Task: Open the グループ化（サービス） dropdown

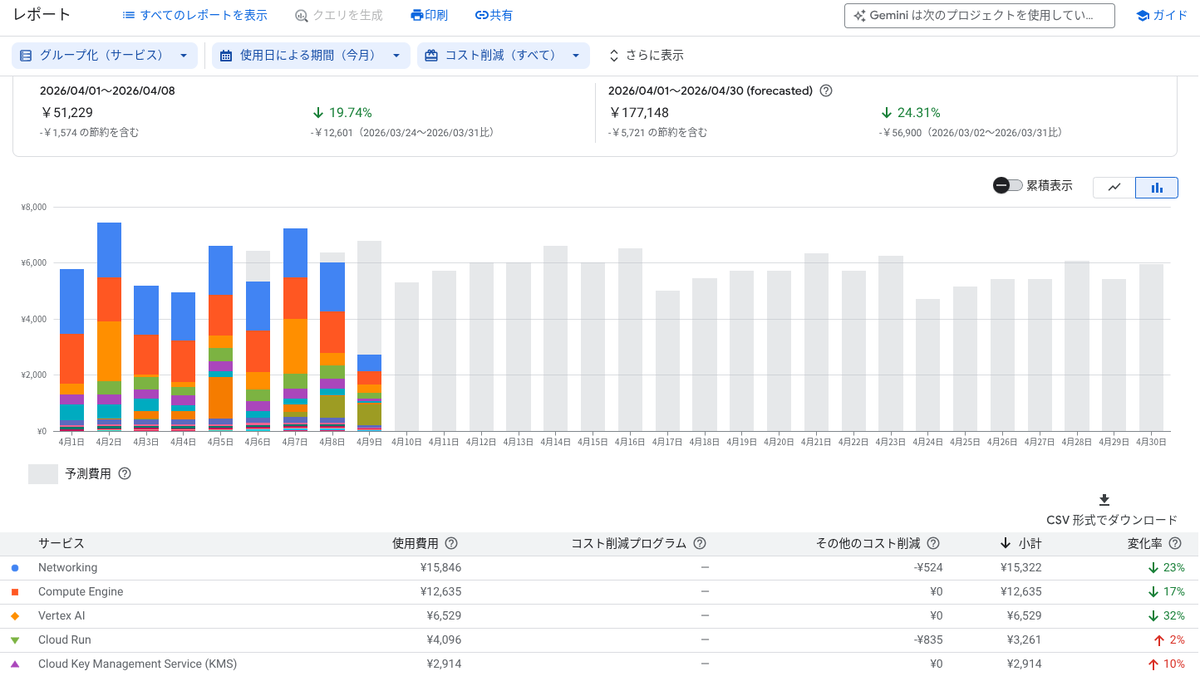Action: (104, 56)
